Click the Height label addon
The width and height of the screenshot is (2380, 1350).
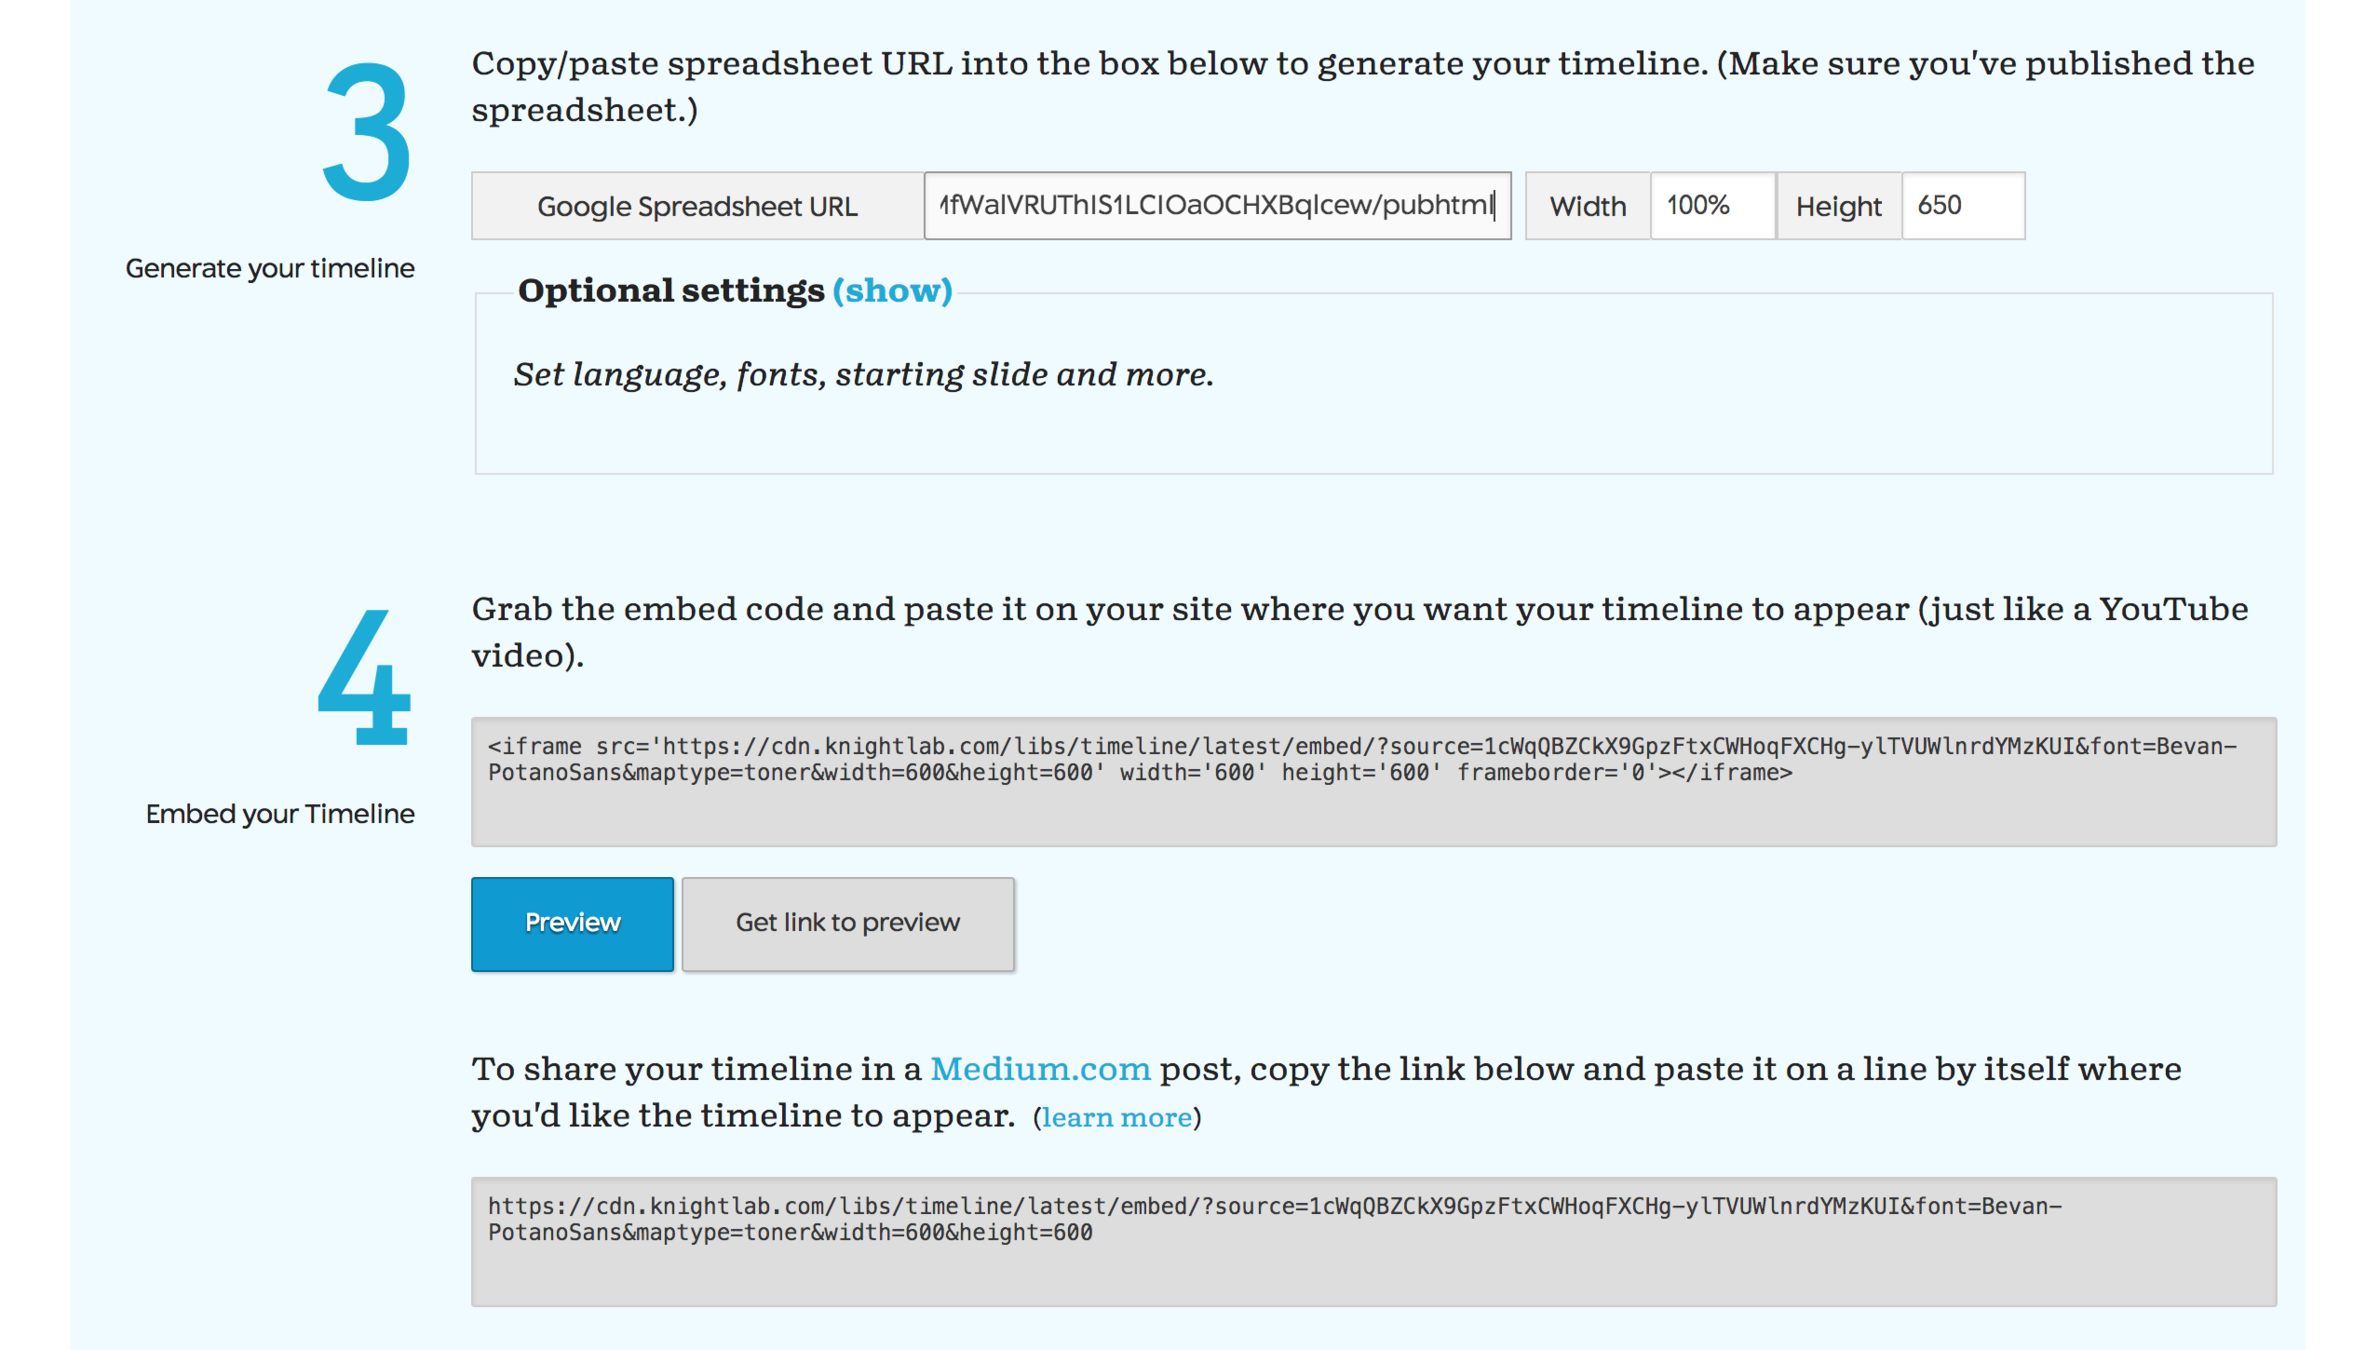[1838, 206]
